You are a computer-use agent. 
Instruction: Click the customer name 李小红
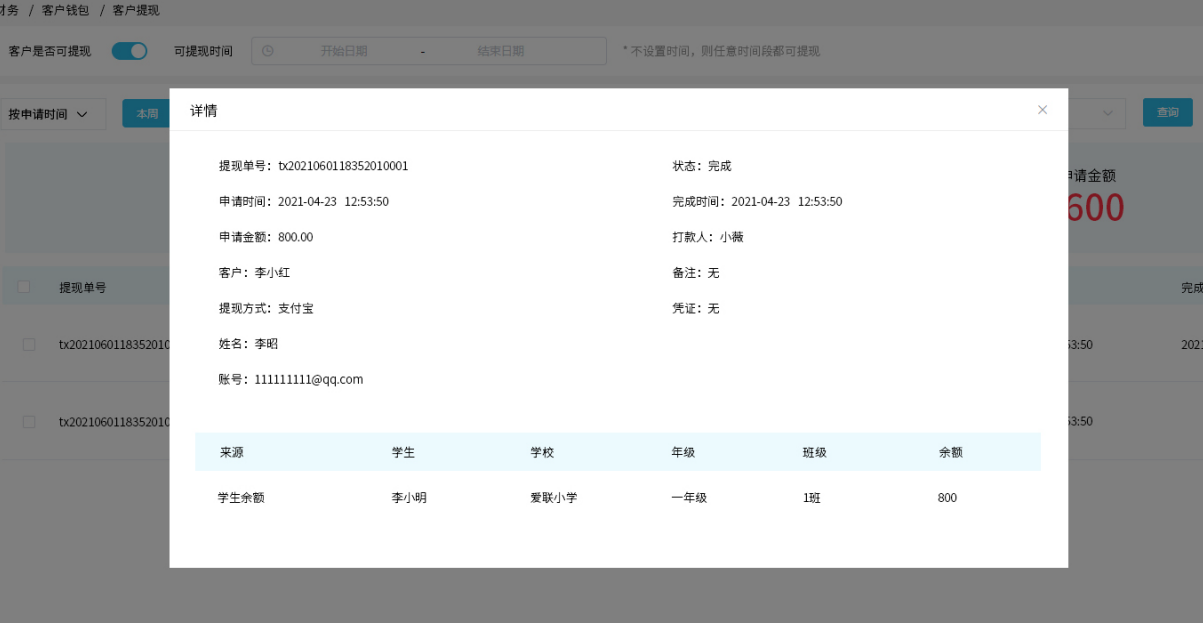(272, 273)
